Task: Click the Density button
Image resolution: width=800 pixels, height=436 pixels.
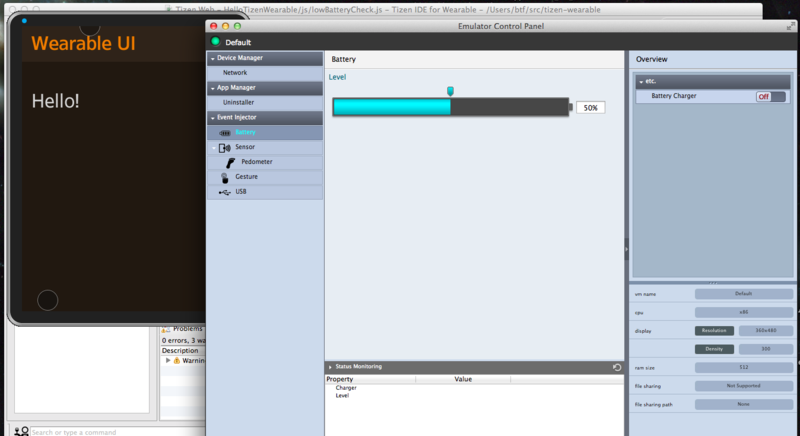Action: coord(714,349)
